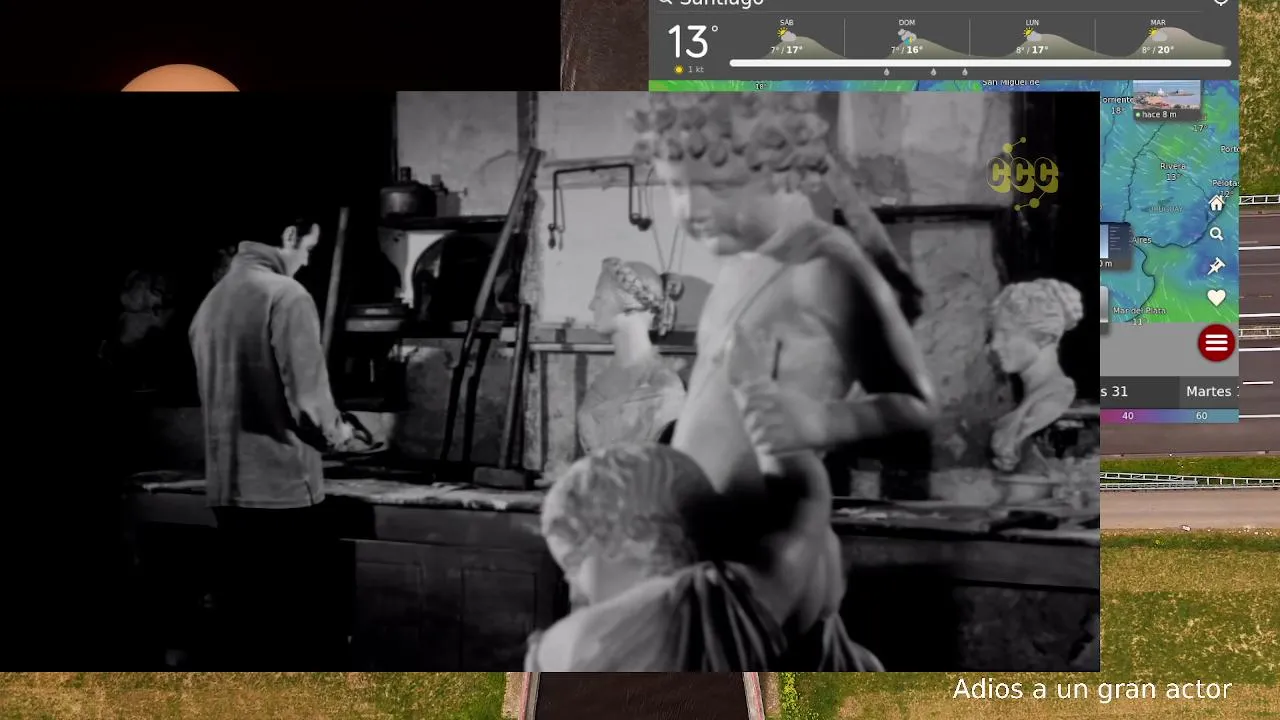Click the 7° / 17° temperature range
The image size is (1280, 720).
787,49
